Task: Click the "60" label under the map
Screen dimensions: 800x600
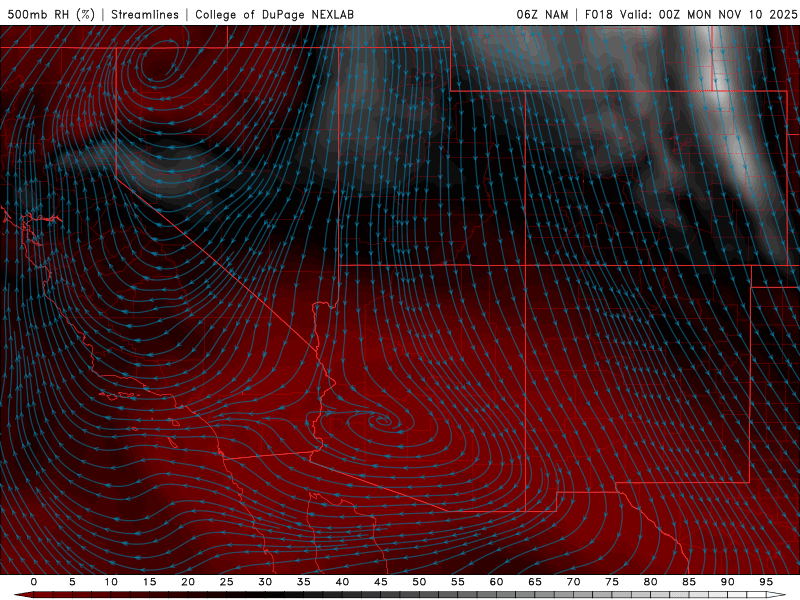Action: coord(496,582)
